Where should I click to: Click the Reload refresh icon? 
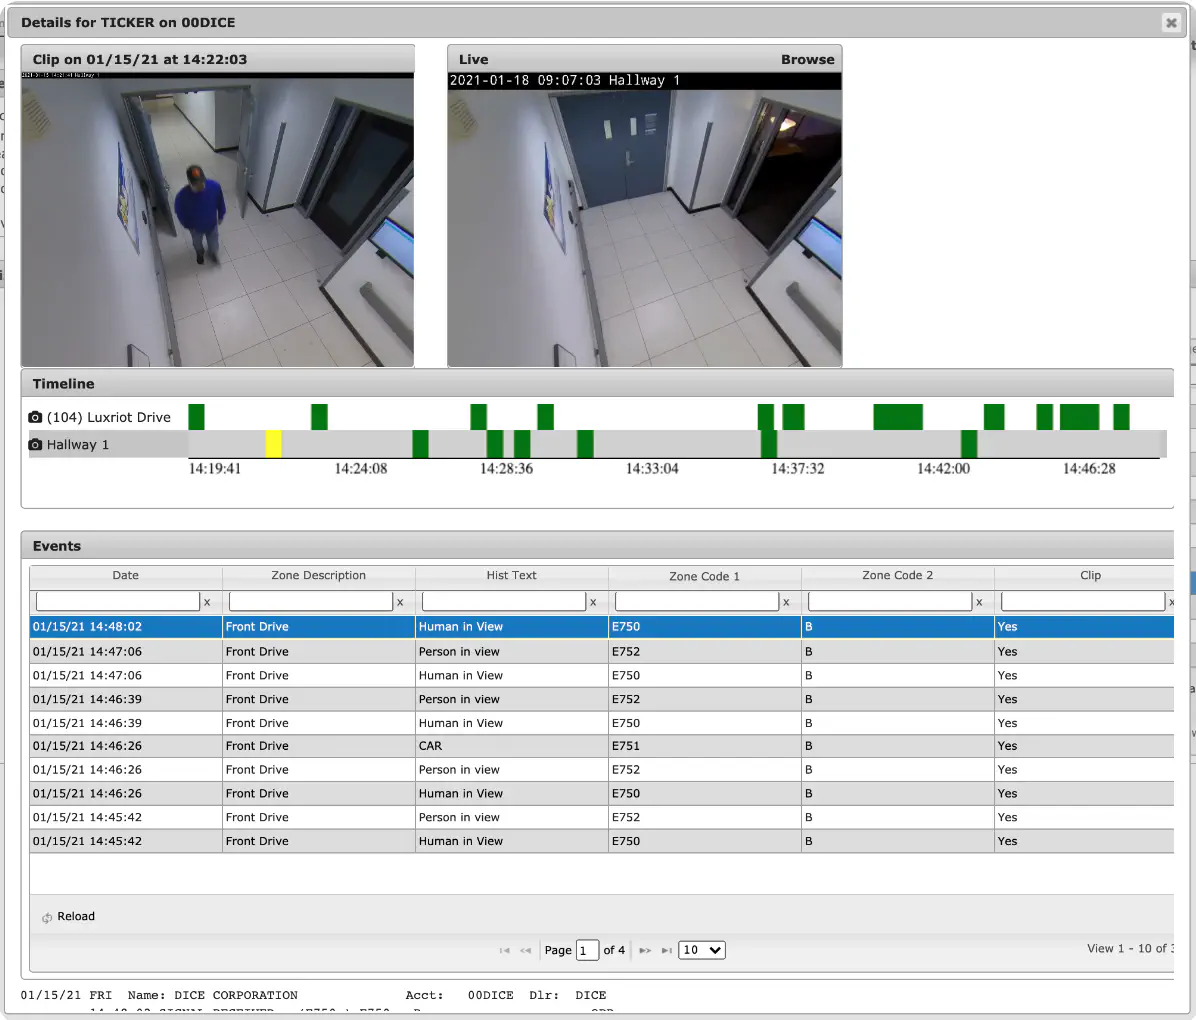click(47, 918)
